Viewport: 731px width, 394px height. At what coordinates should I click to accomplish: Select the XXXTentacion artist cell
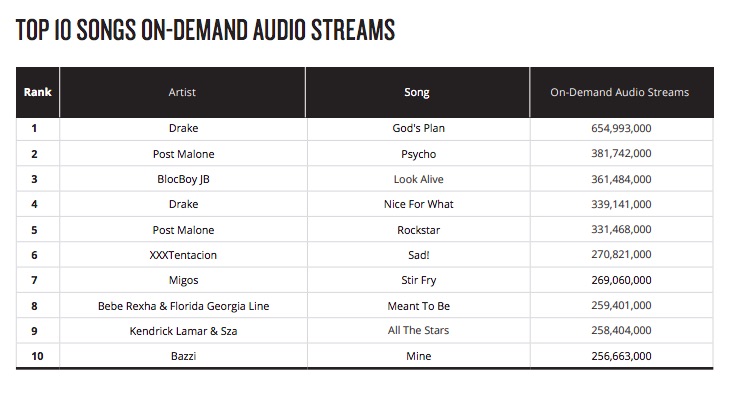pyautogui.click(x=183, y=255)
